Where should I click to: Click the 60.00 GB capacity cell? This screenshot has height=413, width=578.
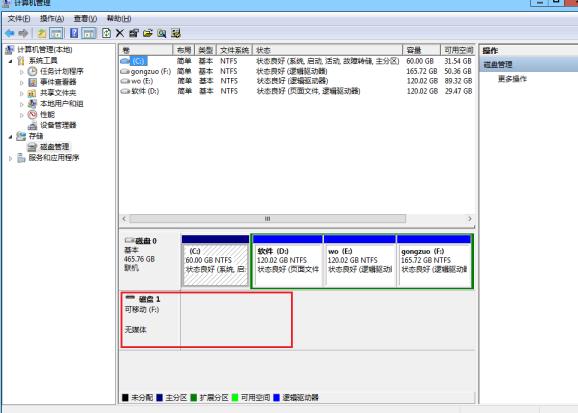tap(420, 61)
